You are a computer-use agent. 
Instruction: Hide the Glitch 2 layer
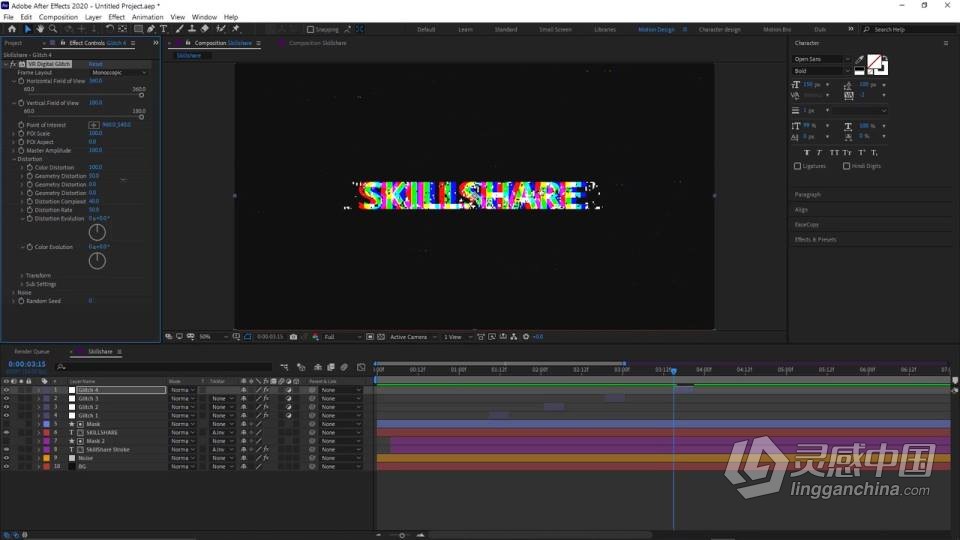pyautogui.click(x=6, y=407)
